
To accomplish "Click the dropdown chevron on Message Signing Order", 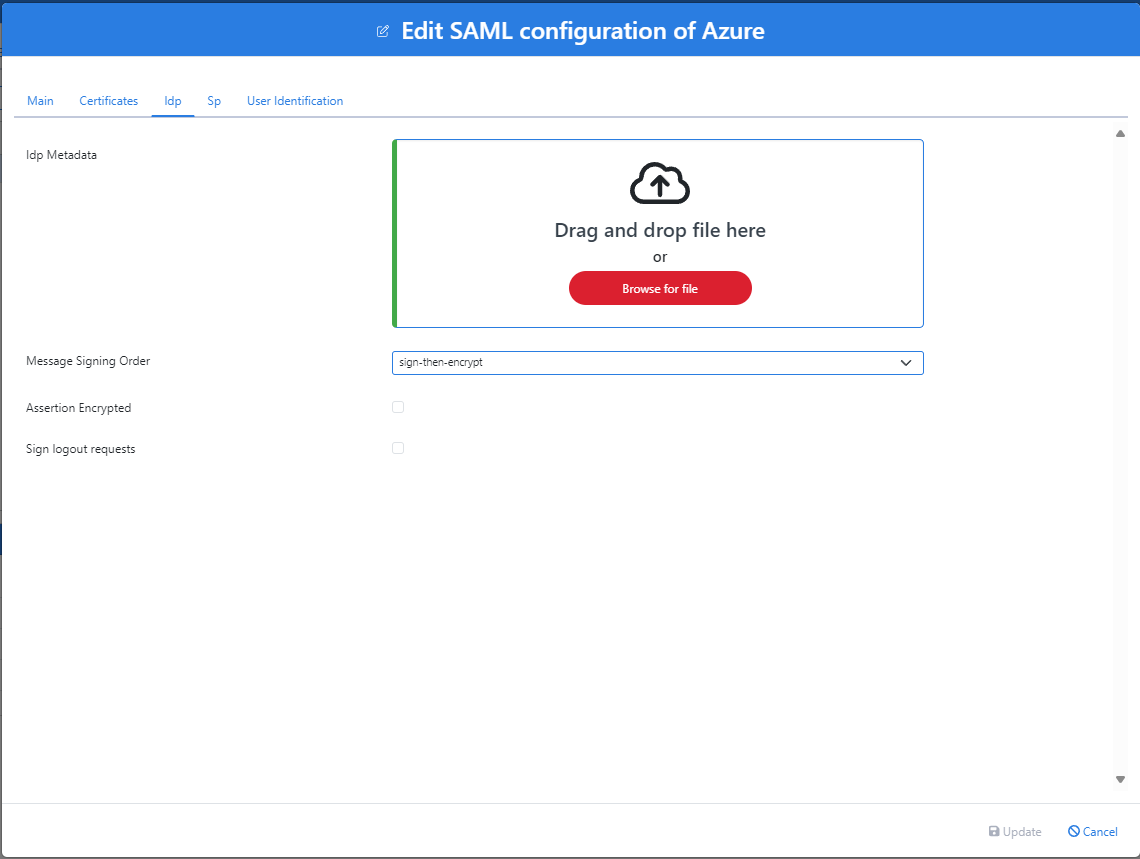I will [x=907, y=362].
